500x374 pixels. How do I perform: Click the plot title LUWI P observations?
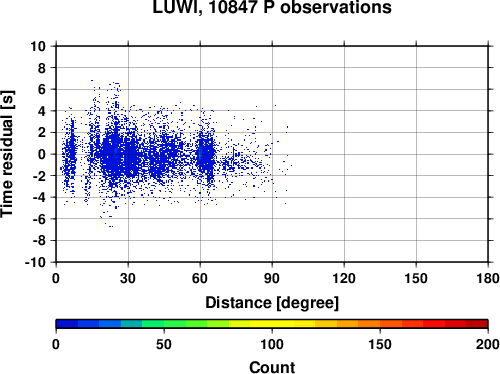point(272,7)
